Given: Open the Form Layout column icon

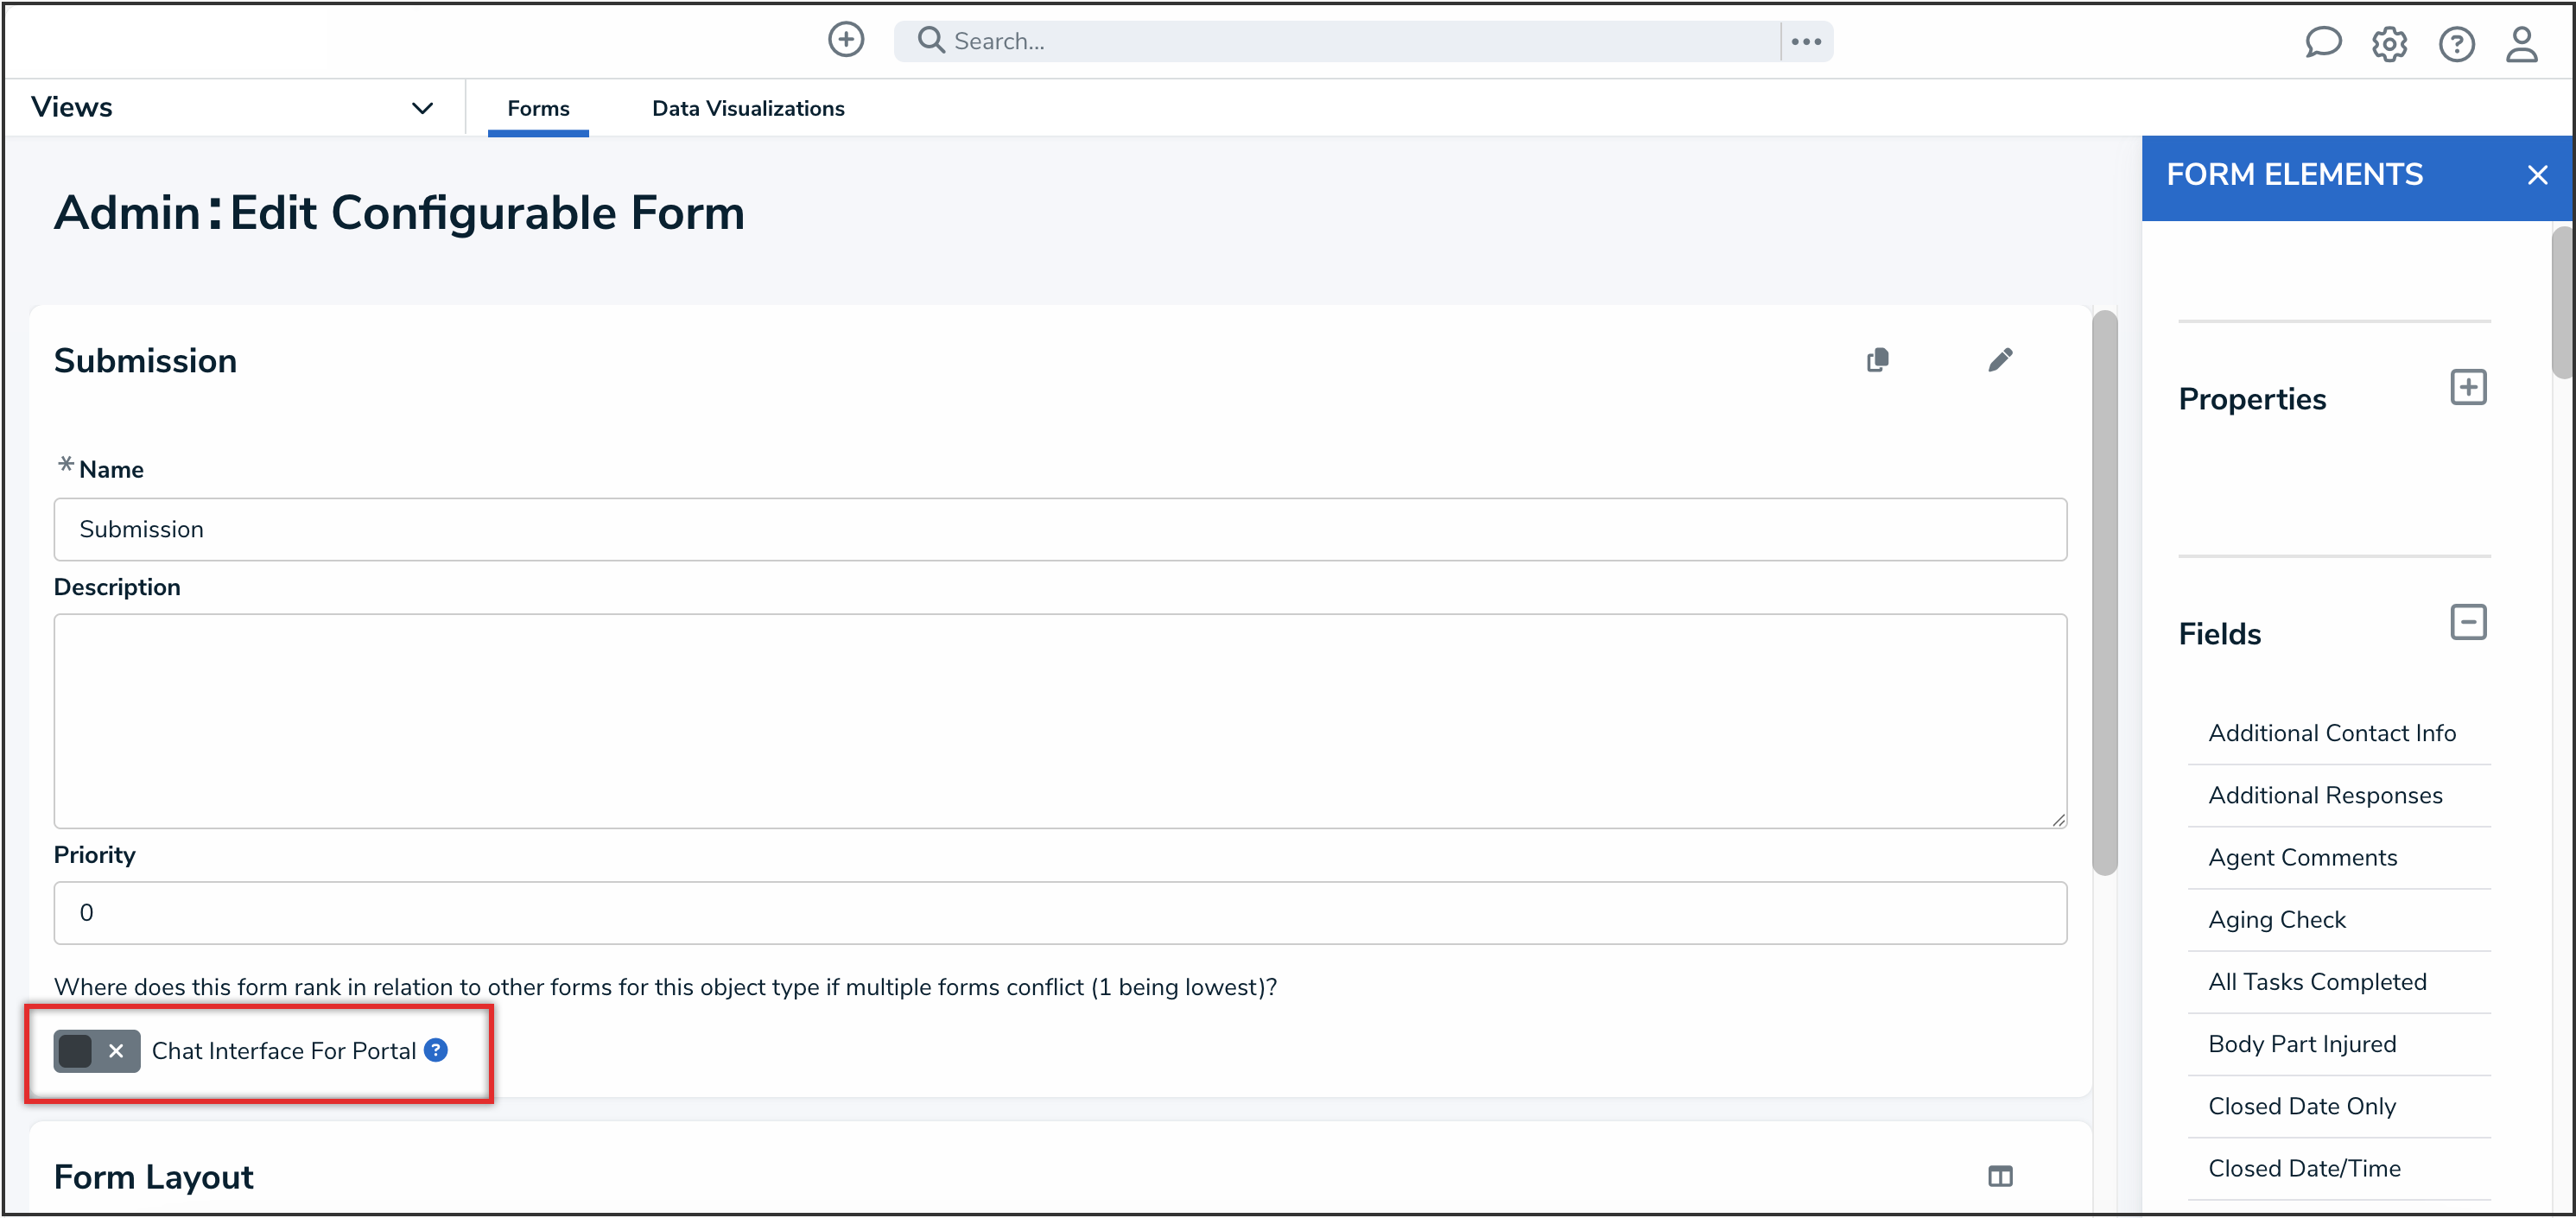Looking at the screenshot, I should 2000,1176.
